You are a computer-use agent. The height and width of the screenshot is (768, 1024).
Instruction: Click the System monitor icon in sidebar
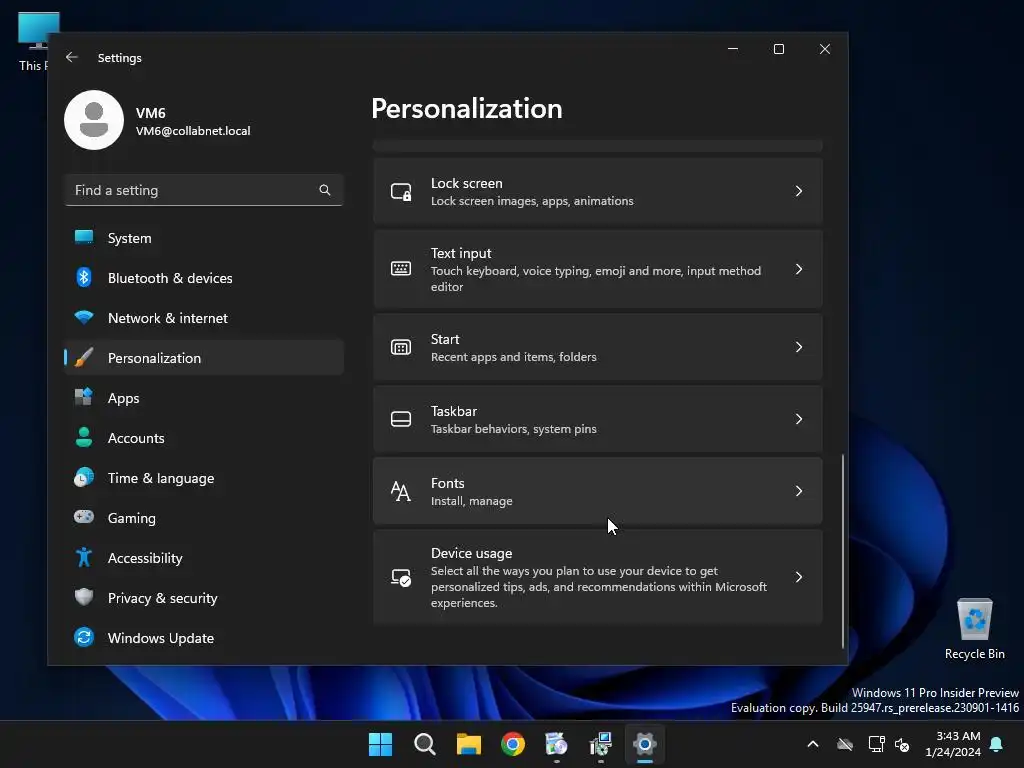[x=84, y=238]
